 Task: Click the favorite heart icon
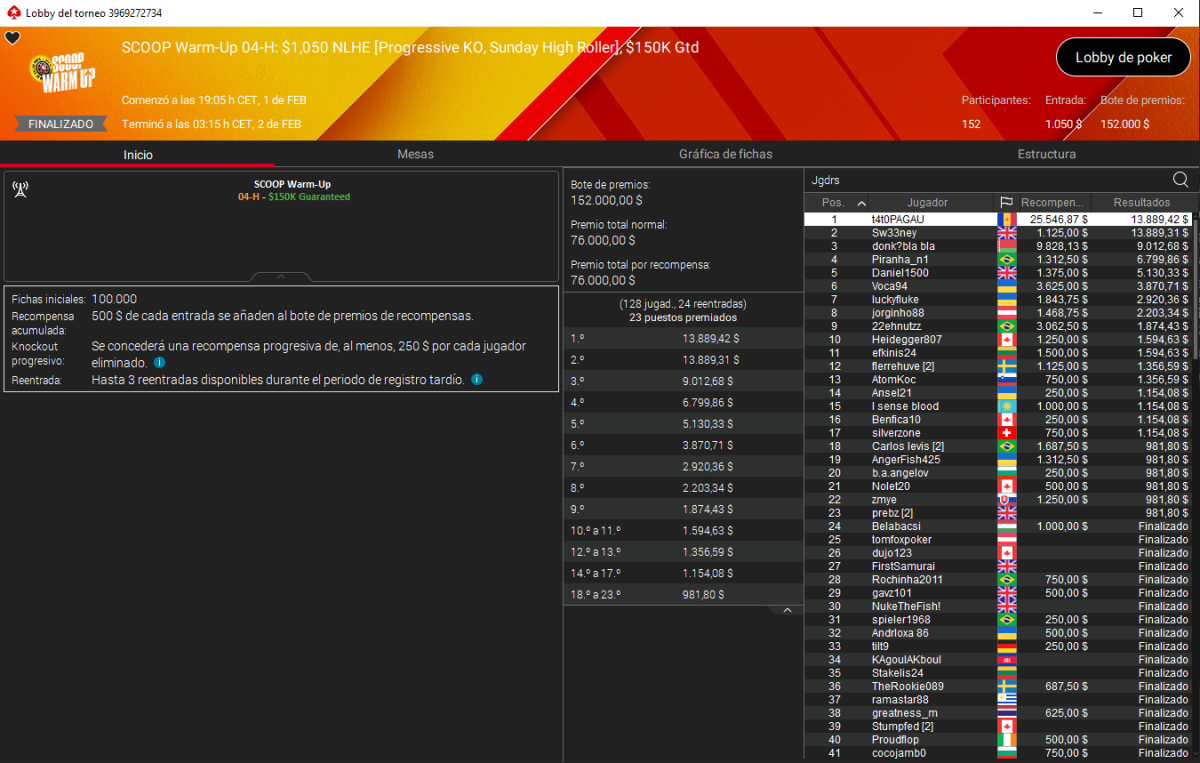pos(13,38)
